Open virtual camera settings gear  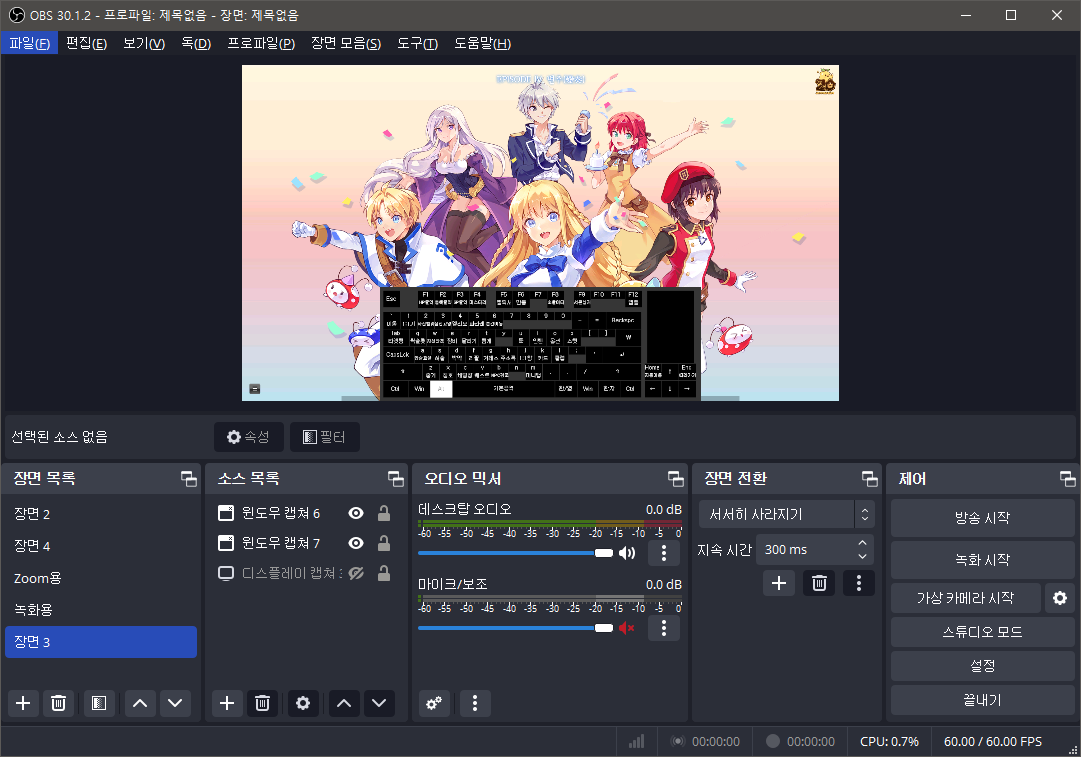[x=1060, y=598]
